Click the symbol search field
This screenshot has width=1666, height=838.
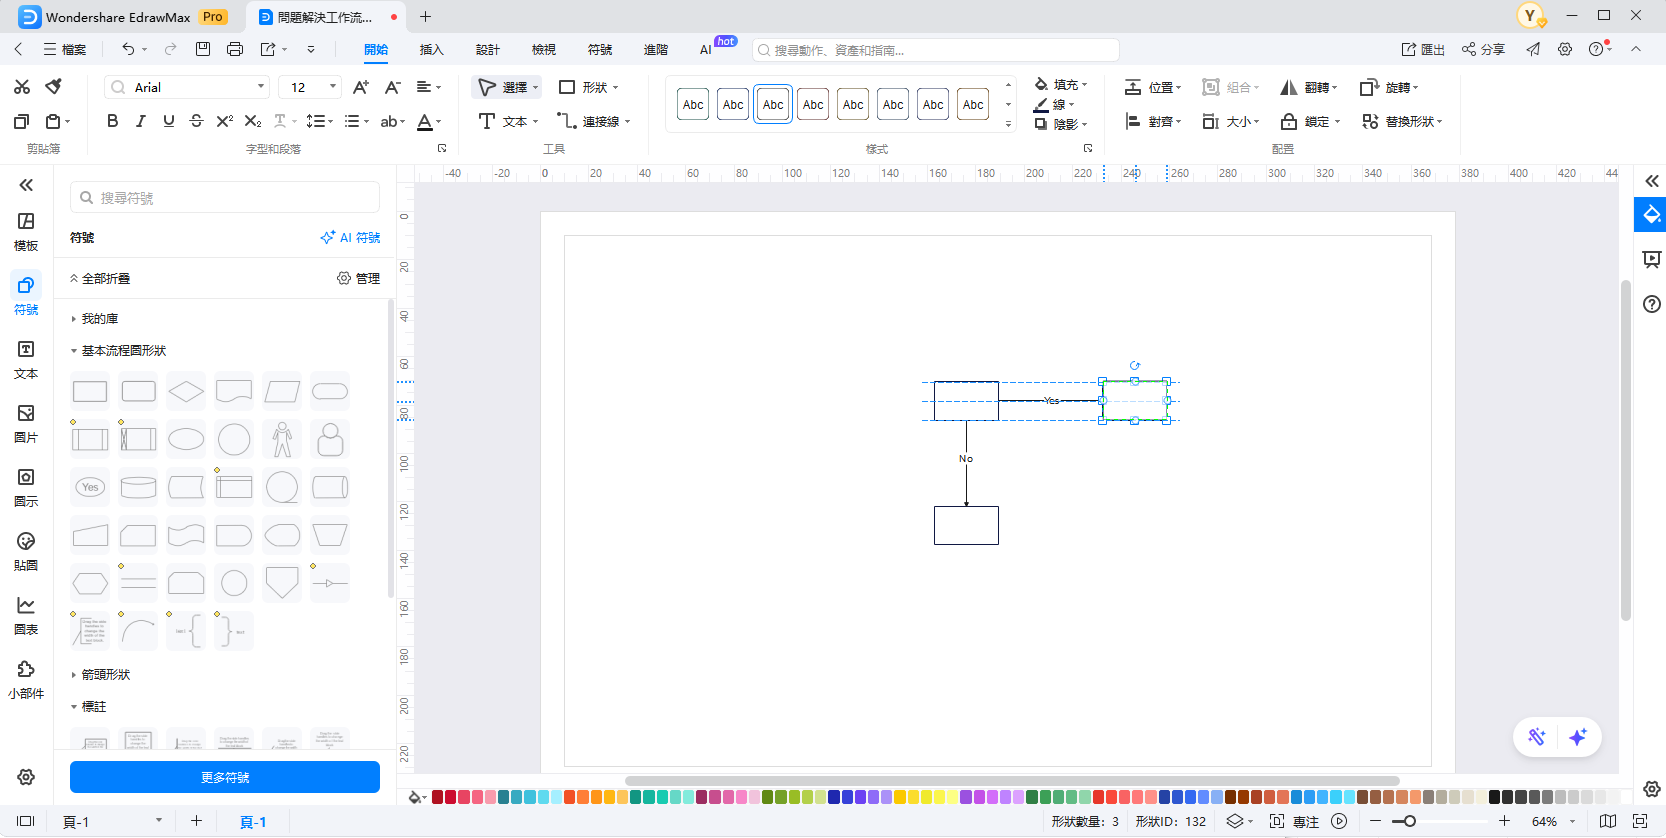tap(225, 198)
